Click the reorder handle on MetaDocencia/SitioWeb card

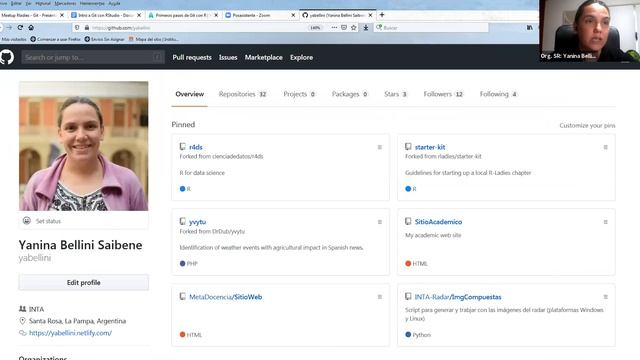point(380,297)
